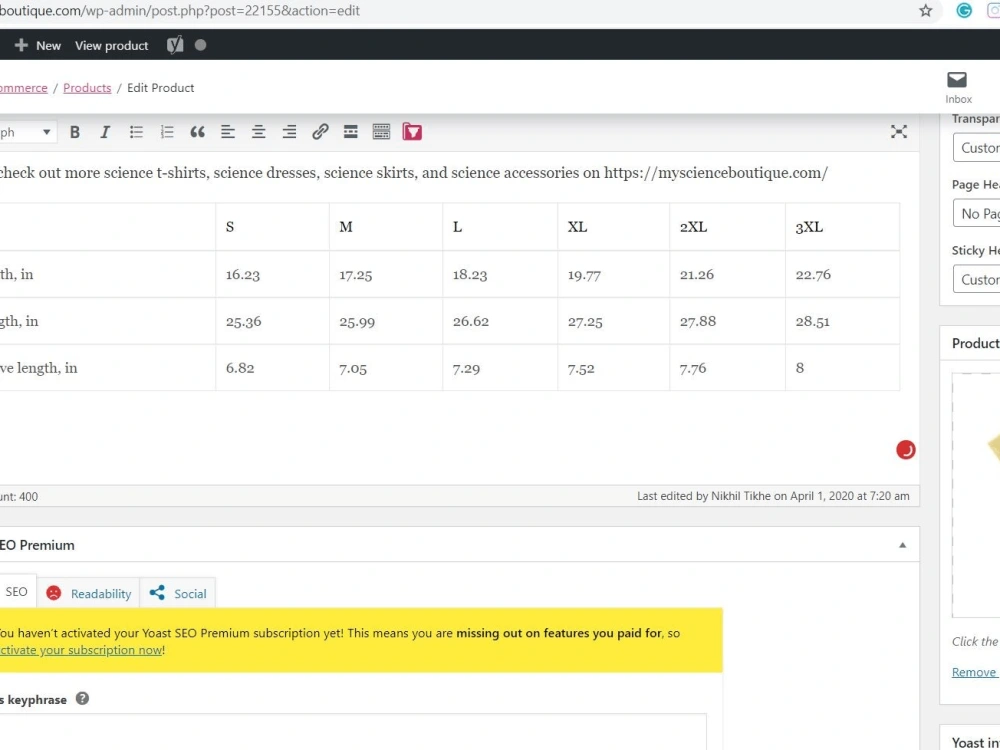The image size is (1000, 750).
Task: Click table cell 27.88
Action: (728, 321)
